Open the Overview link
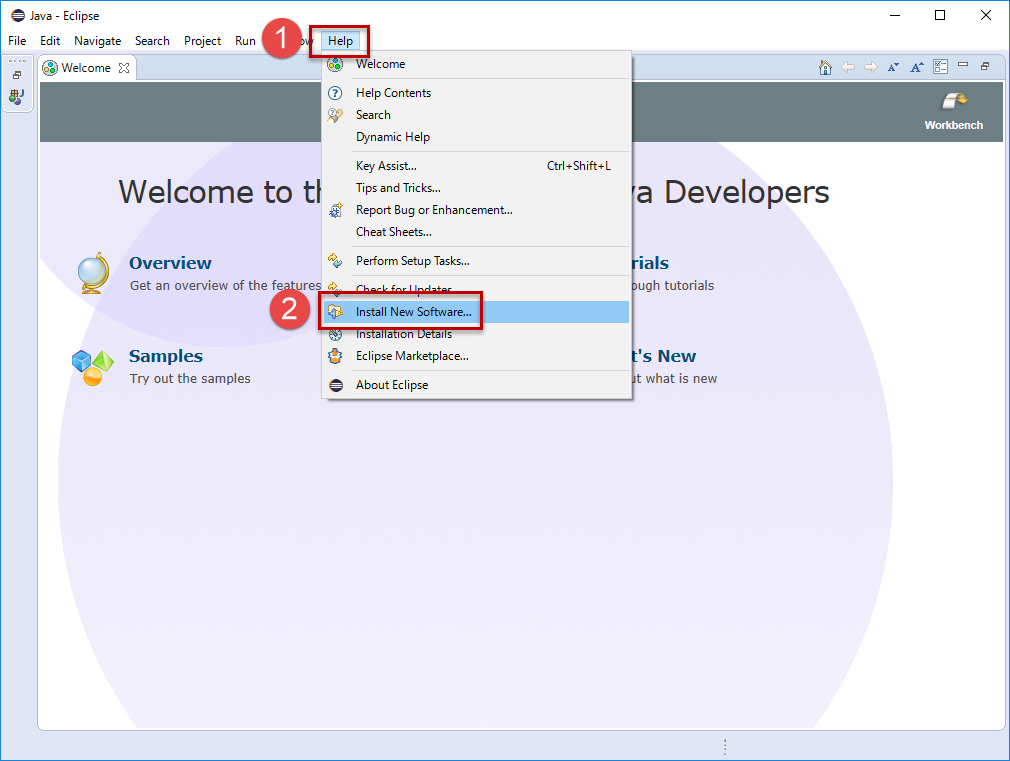The image size is (1010, 761). click(x=170, y=263)
